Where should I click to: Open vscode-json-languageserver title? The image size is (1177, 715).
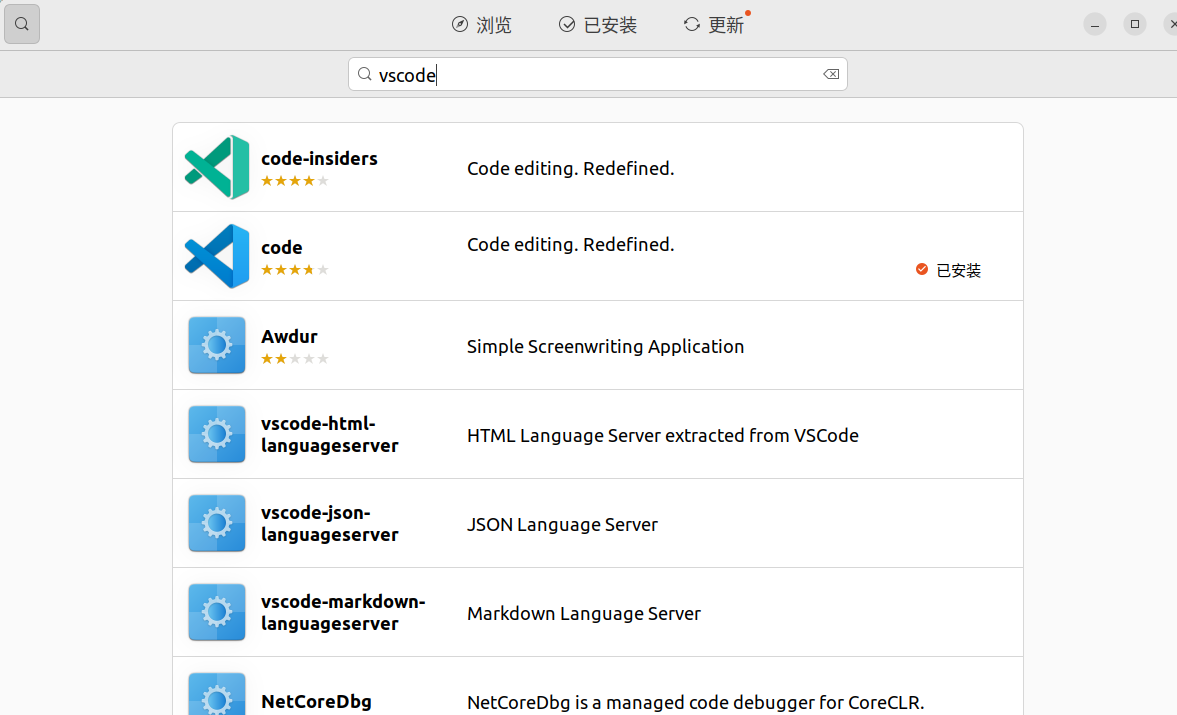click(x=330, y=524)
